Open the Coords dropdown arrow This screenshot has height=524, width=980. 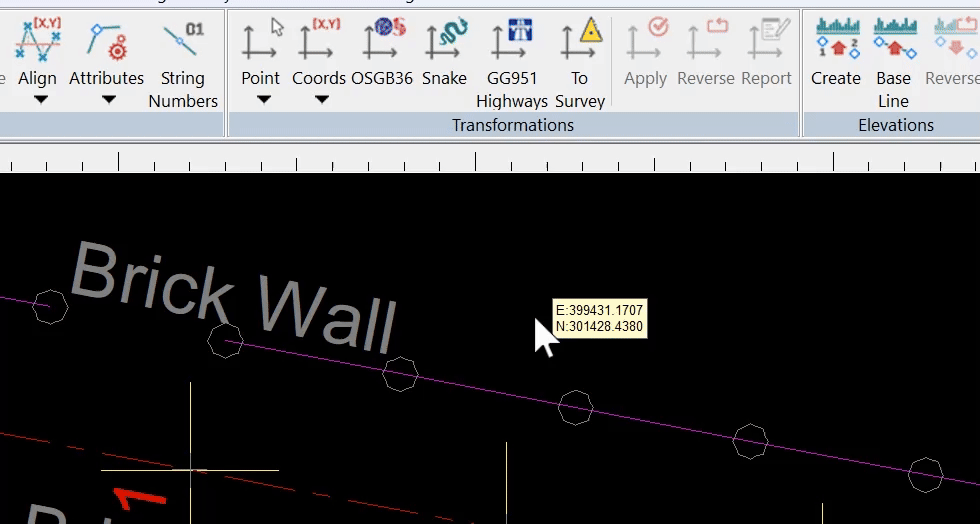(x=321, y=100)
